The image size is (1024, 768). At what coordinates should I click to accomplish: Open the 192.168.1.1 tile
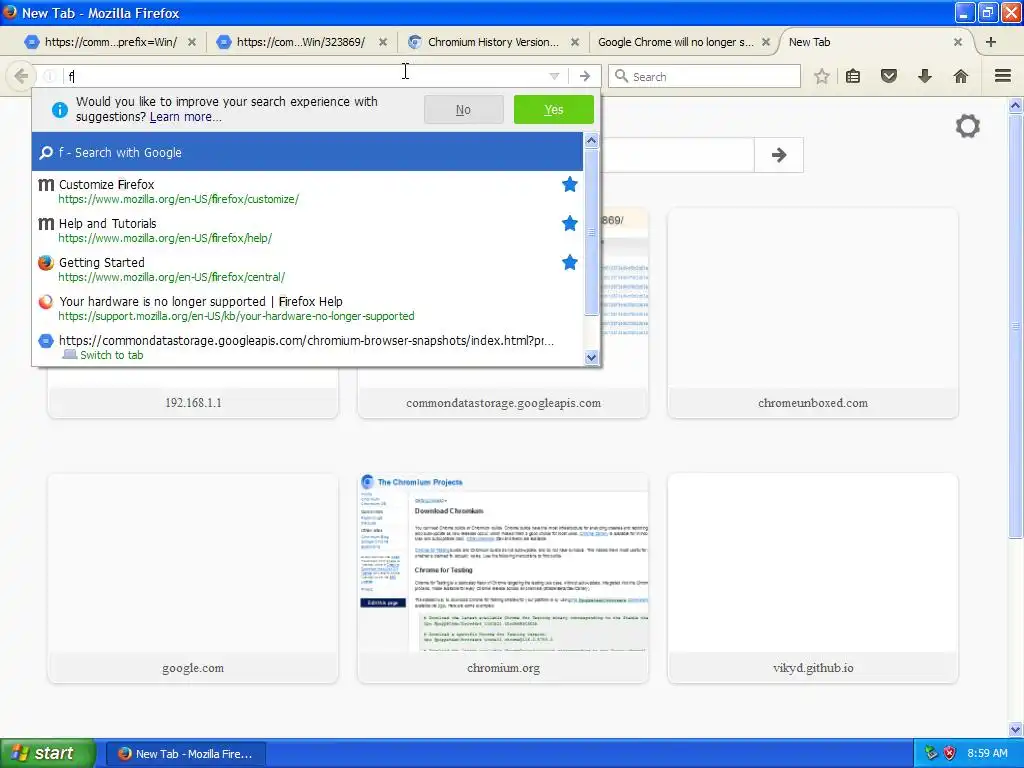click(x=193, y=313)
